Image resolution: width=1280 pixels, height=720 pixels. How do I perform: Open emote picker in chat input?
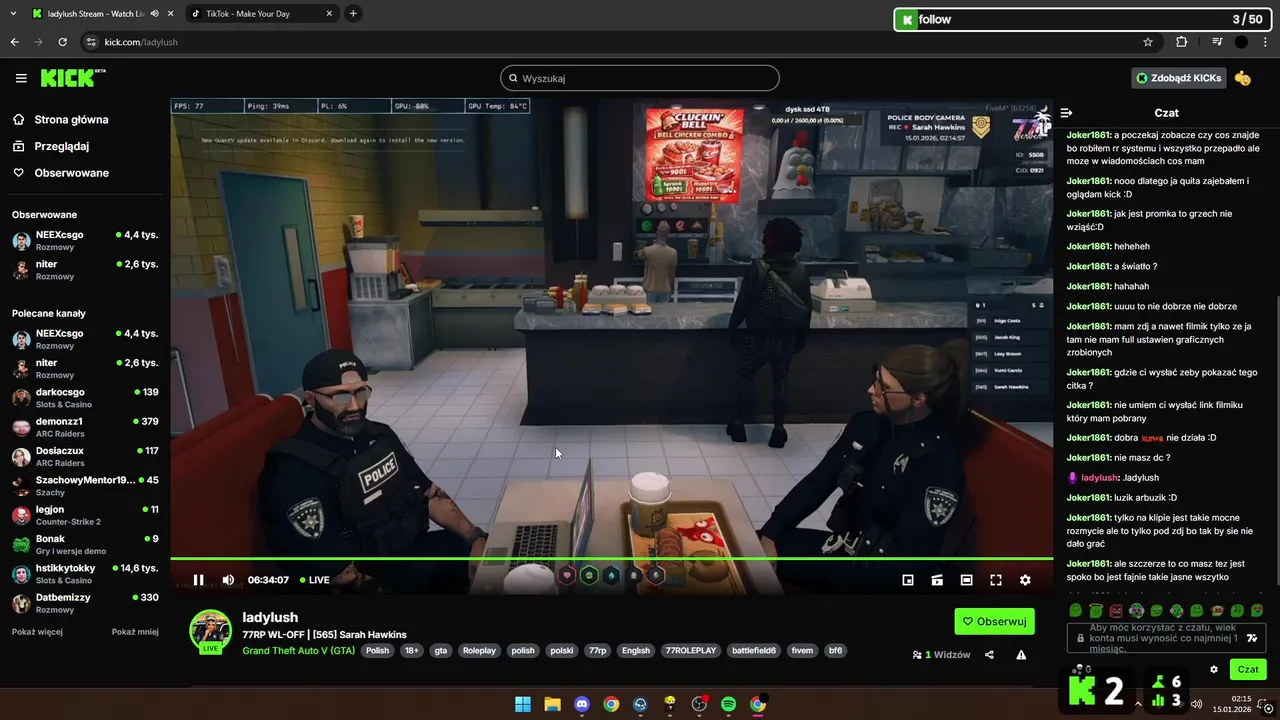[x=1251, y=638]
